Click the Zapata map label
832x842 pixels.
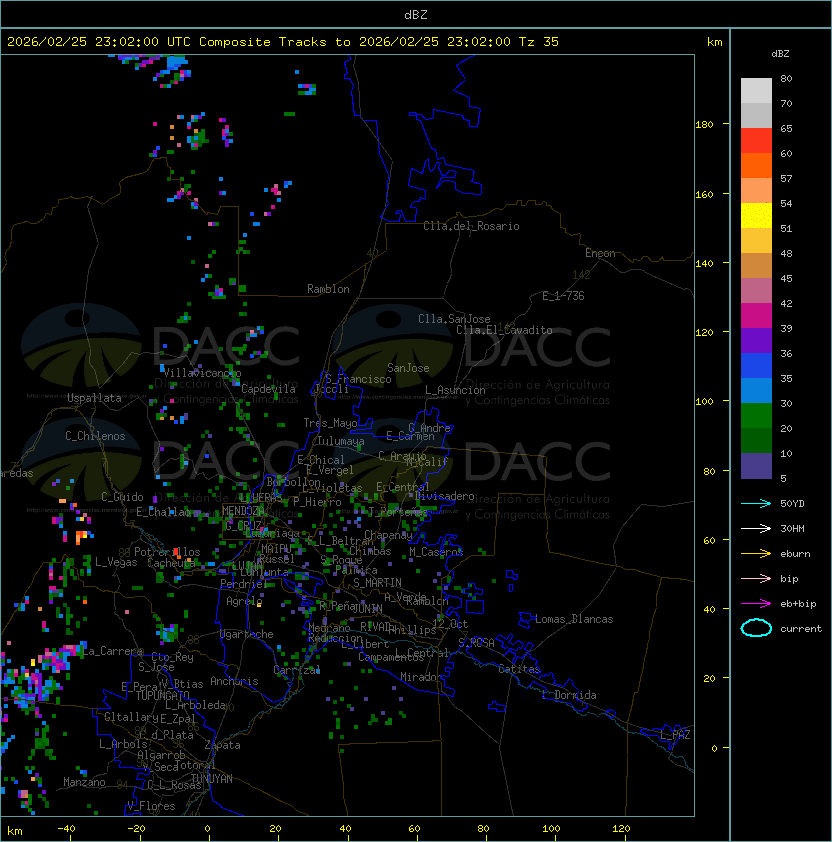(x=222, y=745)
